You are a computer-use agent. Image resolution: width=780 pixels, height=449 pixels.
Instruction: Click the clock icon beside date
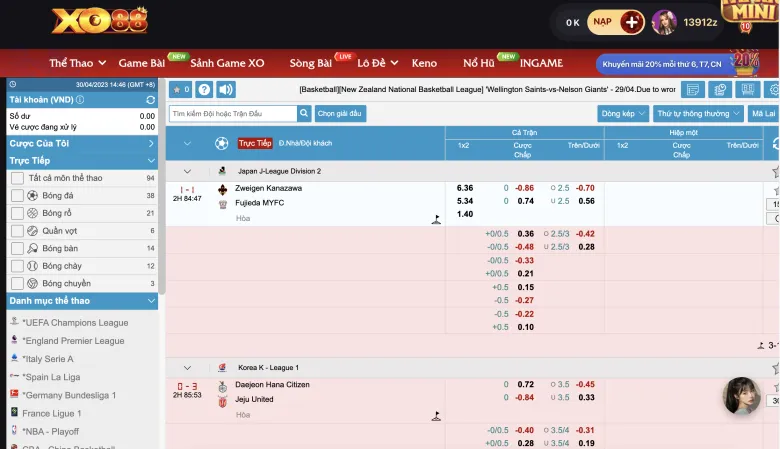[x=13, y=85]
